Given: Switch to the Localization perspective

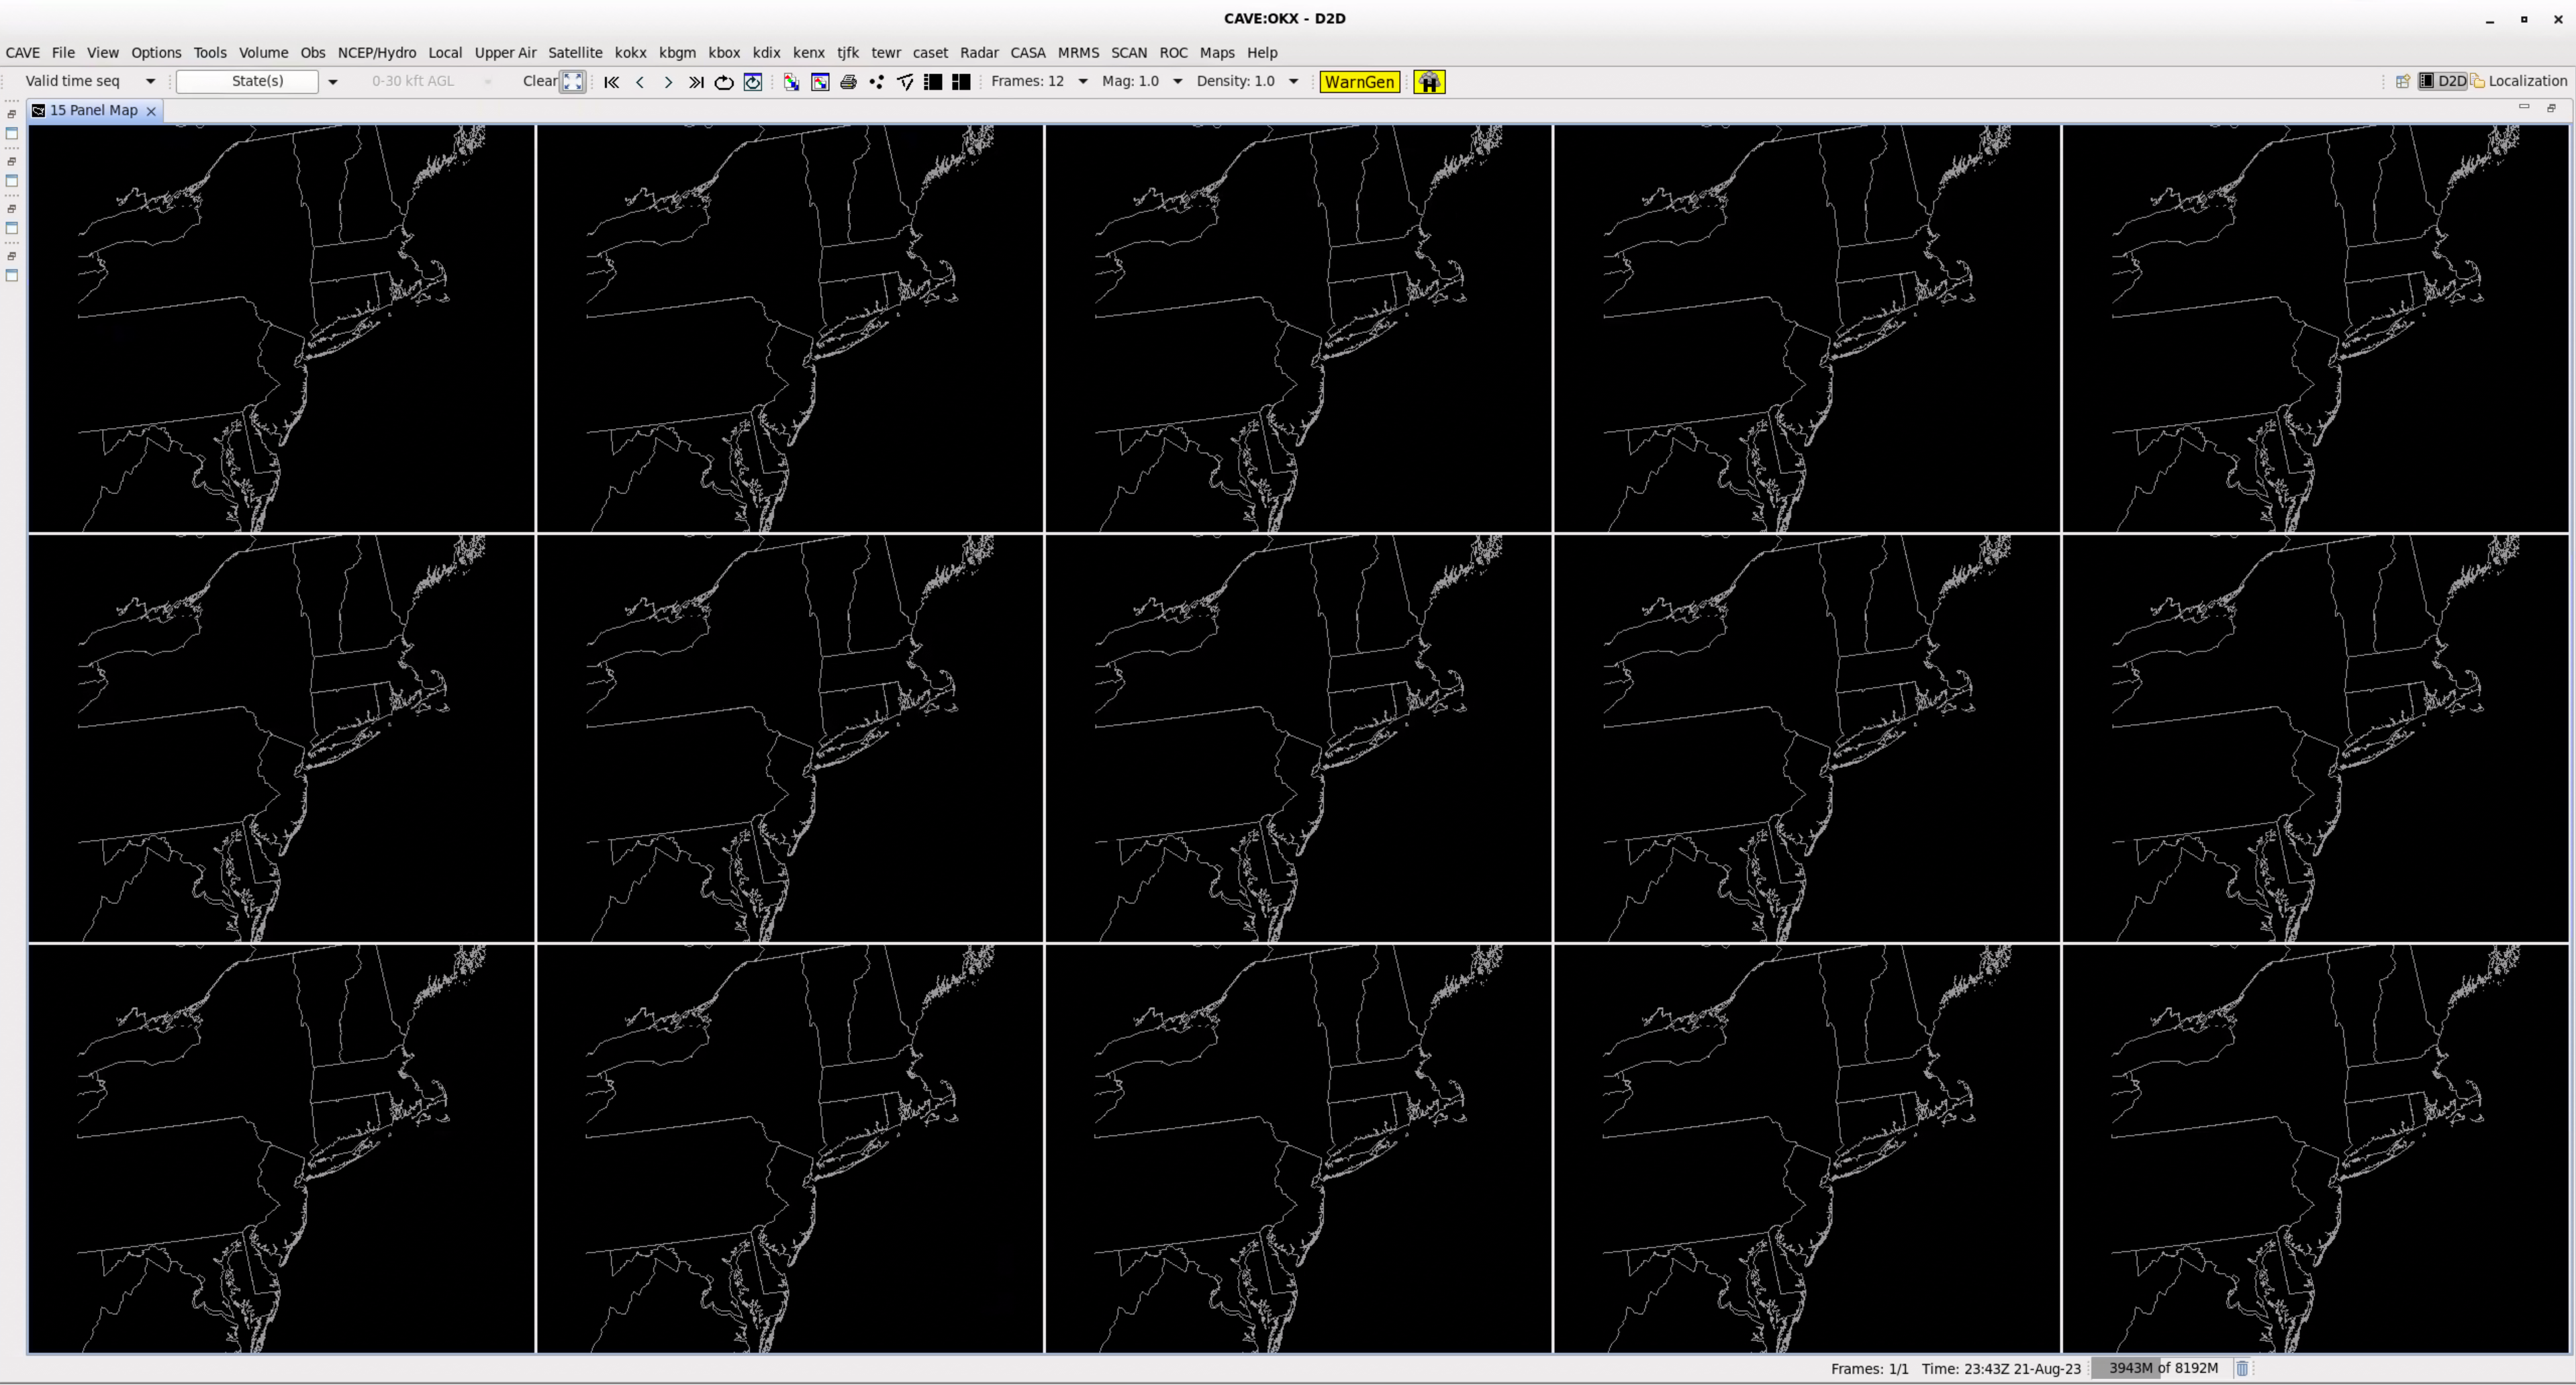Looking at the screenshot, I should pyautogui.click(x=2518, y=81).
